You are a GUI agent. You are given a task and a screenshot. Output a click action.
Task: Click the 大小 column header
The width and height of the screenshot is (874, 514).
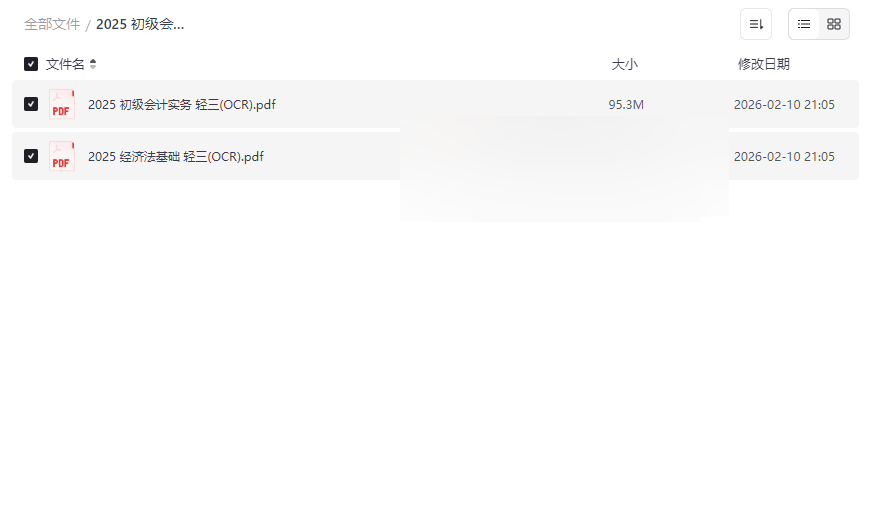tap(624, 64)
